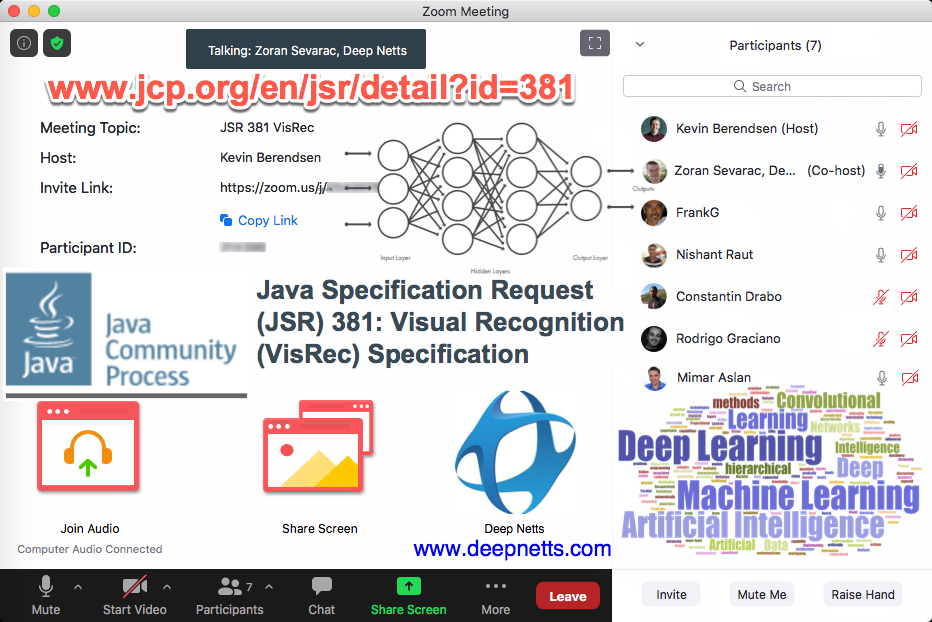Click the Raise Hand button
Screen dimensions: 932x622
coord(862,595)
